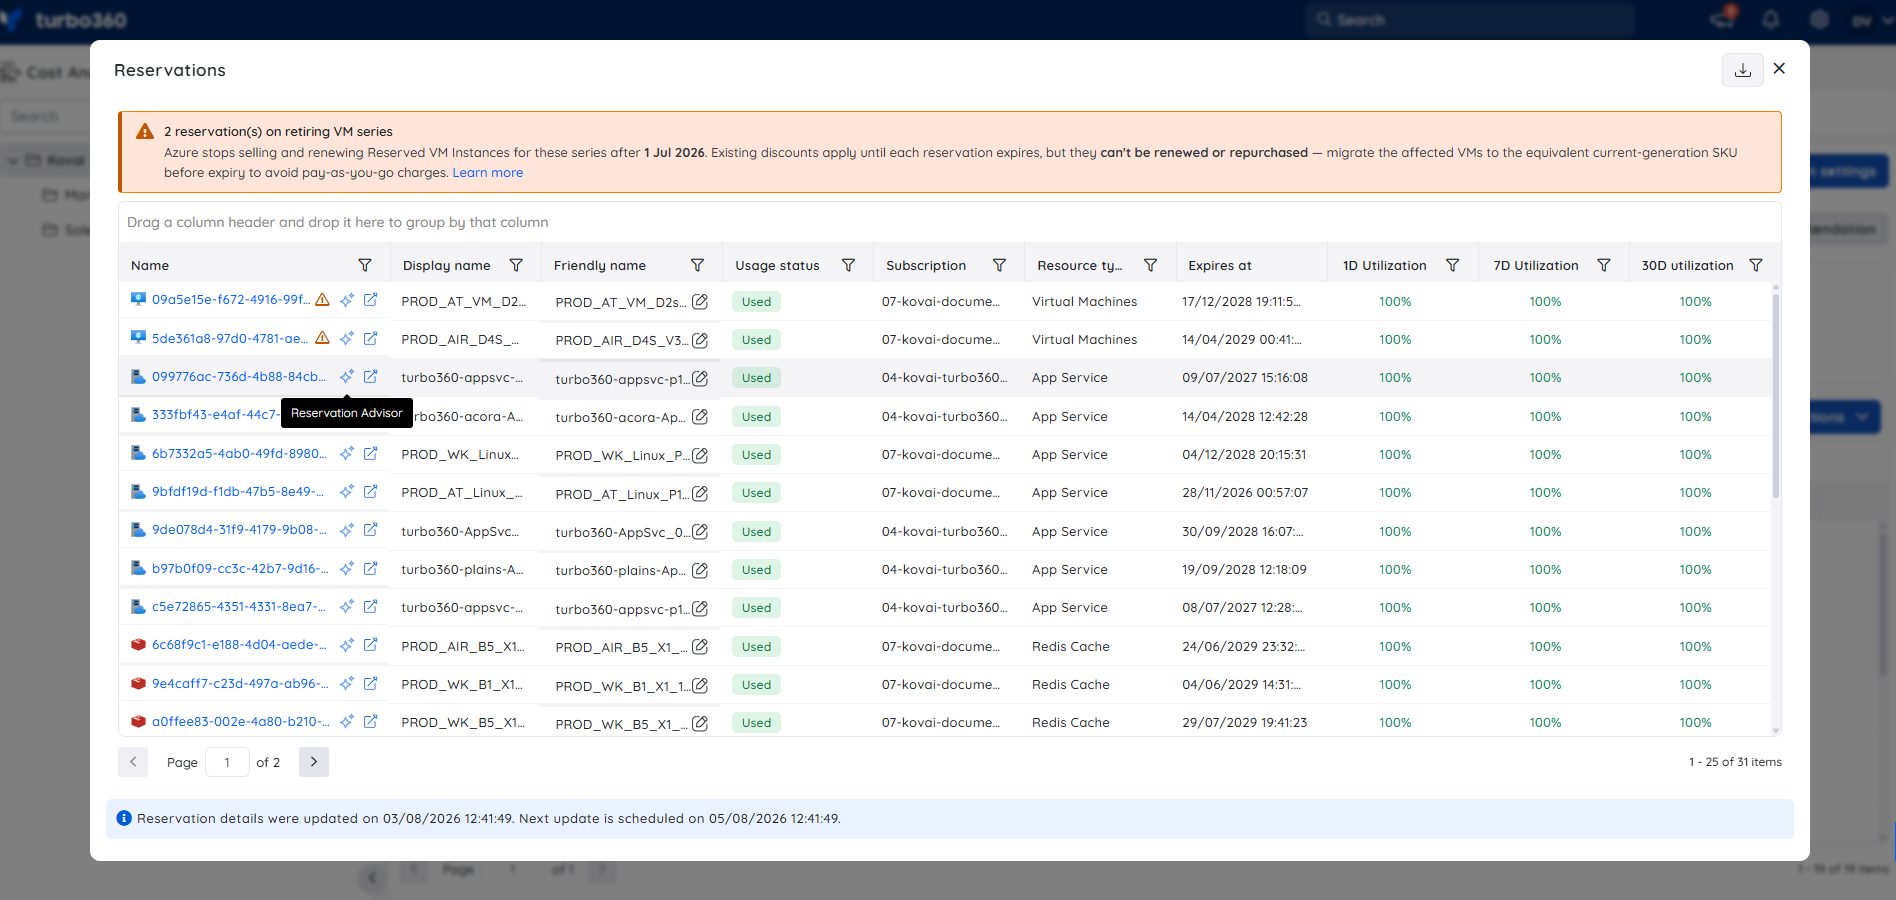Open external link for 9bfdf19d reservation
Image resolution: width=1896 pixels, height=900 pixels.
[x=370, y=491]
